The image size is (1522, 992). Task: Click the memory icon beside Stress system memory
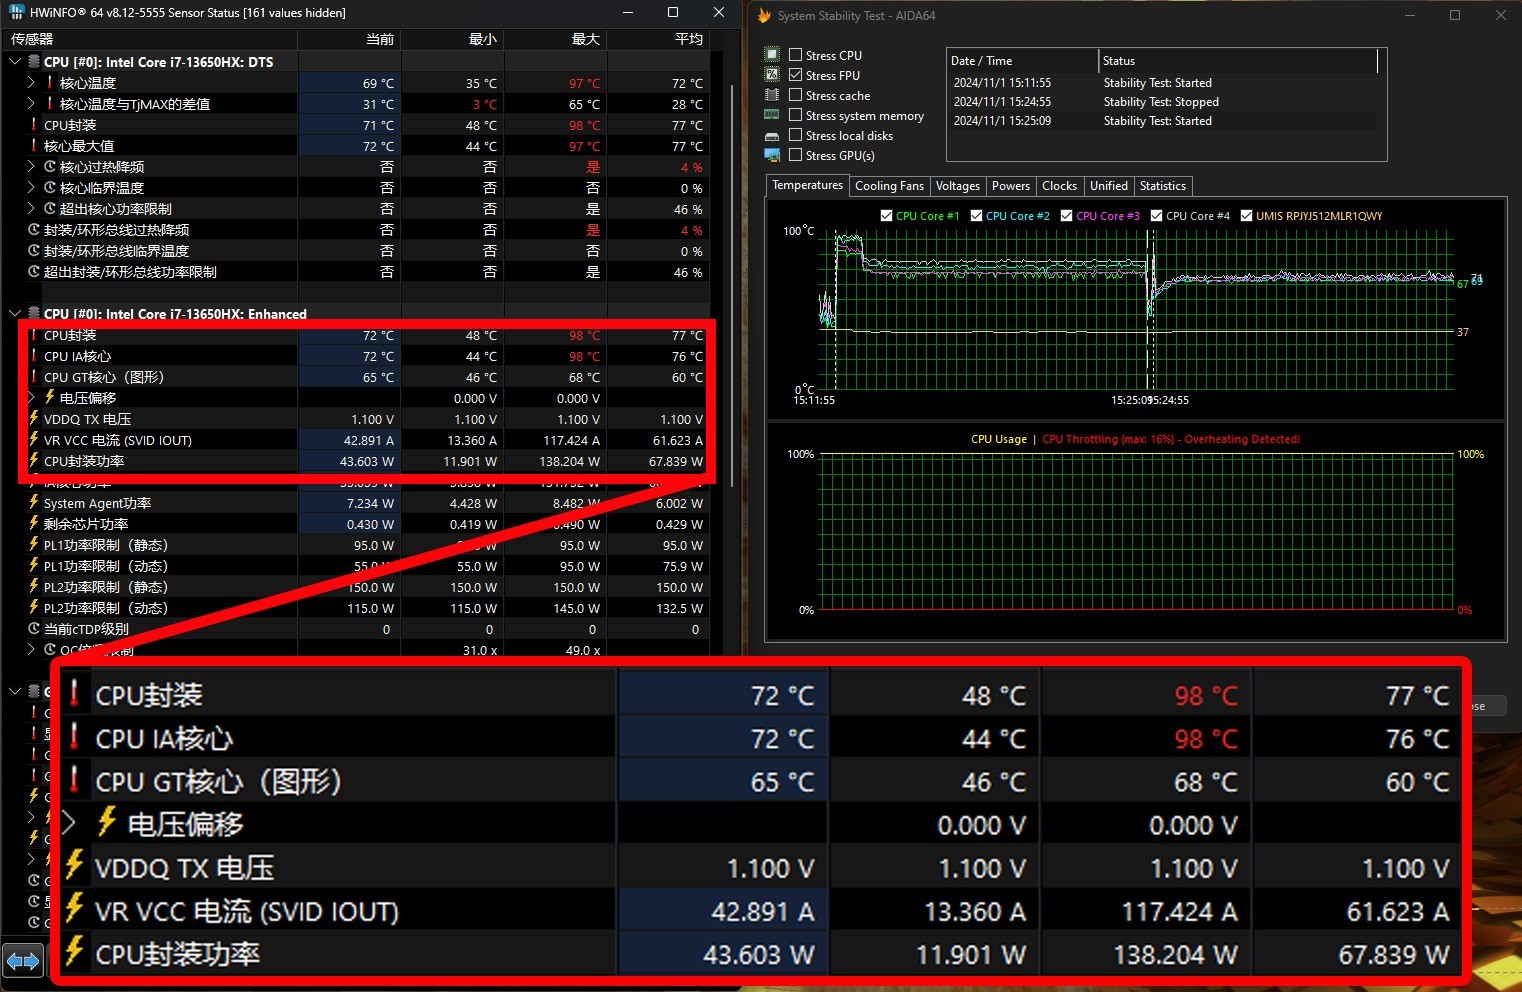(772, 115)
